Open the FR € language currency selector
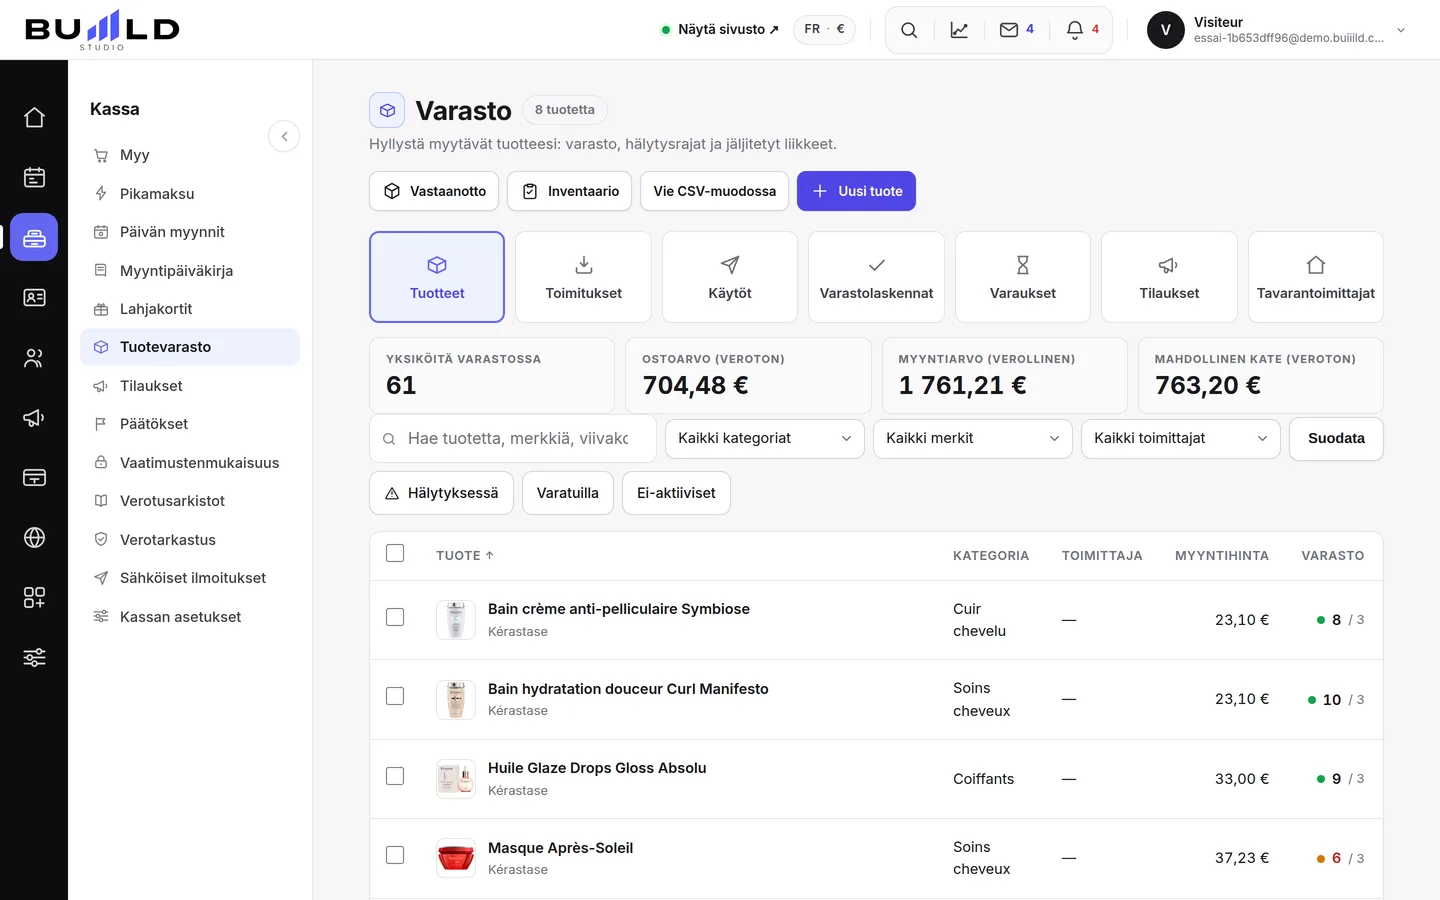This screenshot has height=900, width=1440. point(825,29)
